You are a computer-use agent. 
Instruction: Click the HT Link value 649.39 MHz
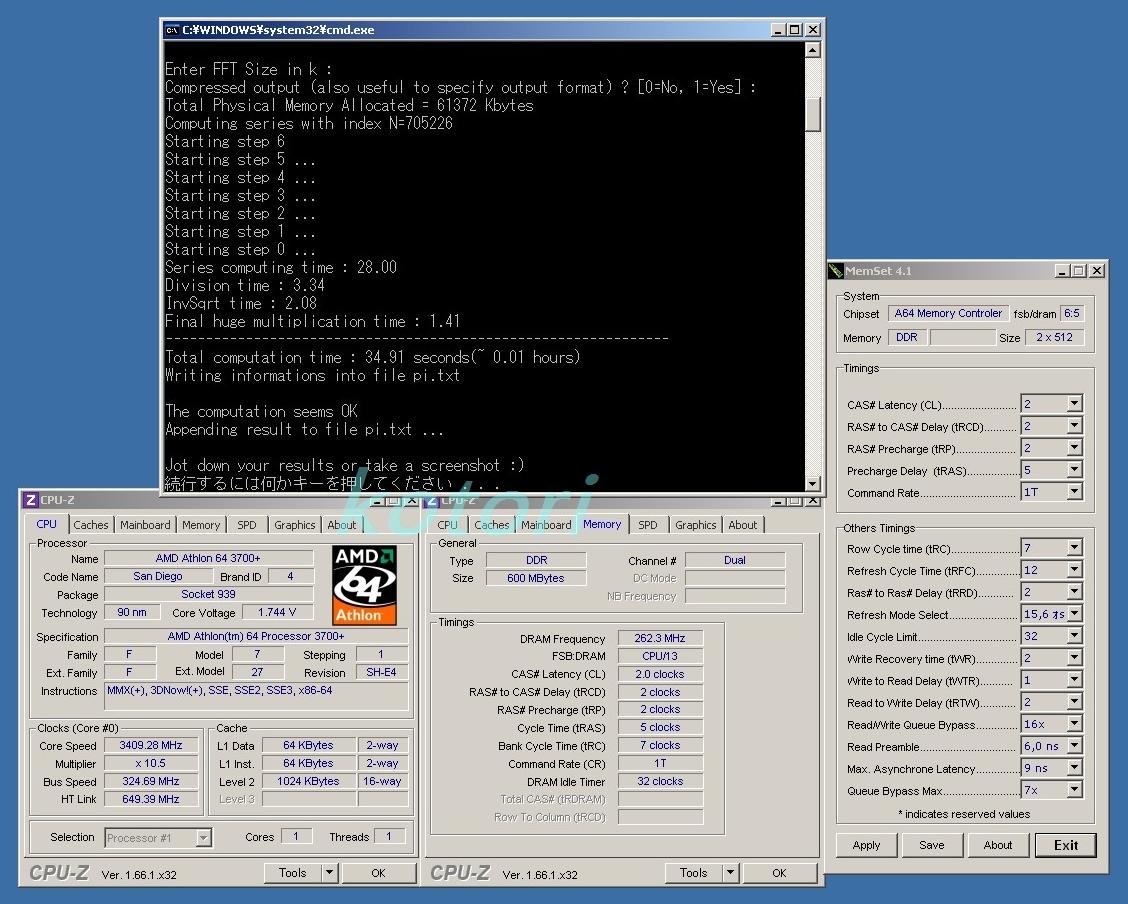click(x=151, y=799)
